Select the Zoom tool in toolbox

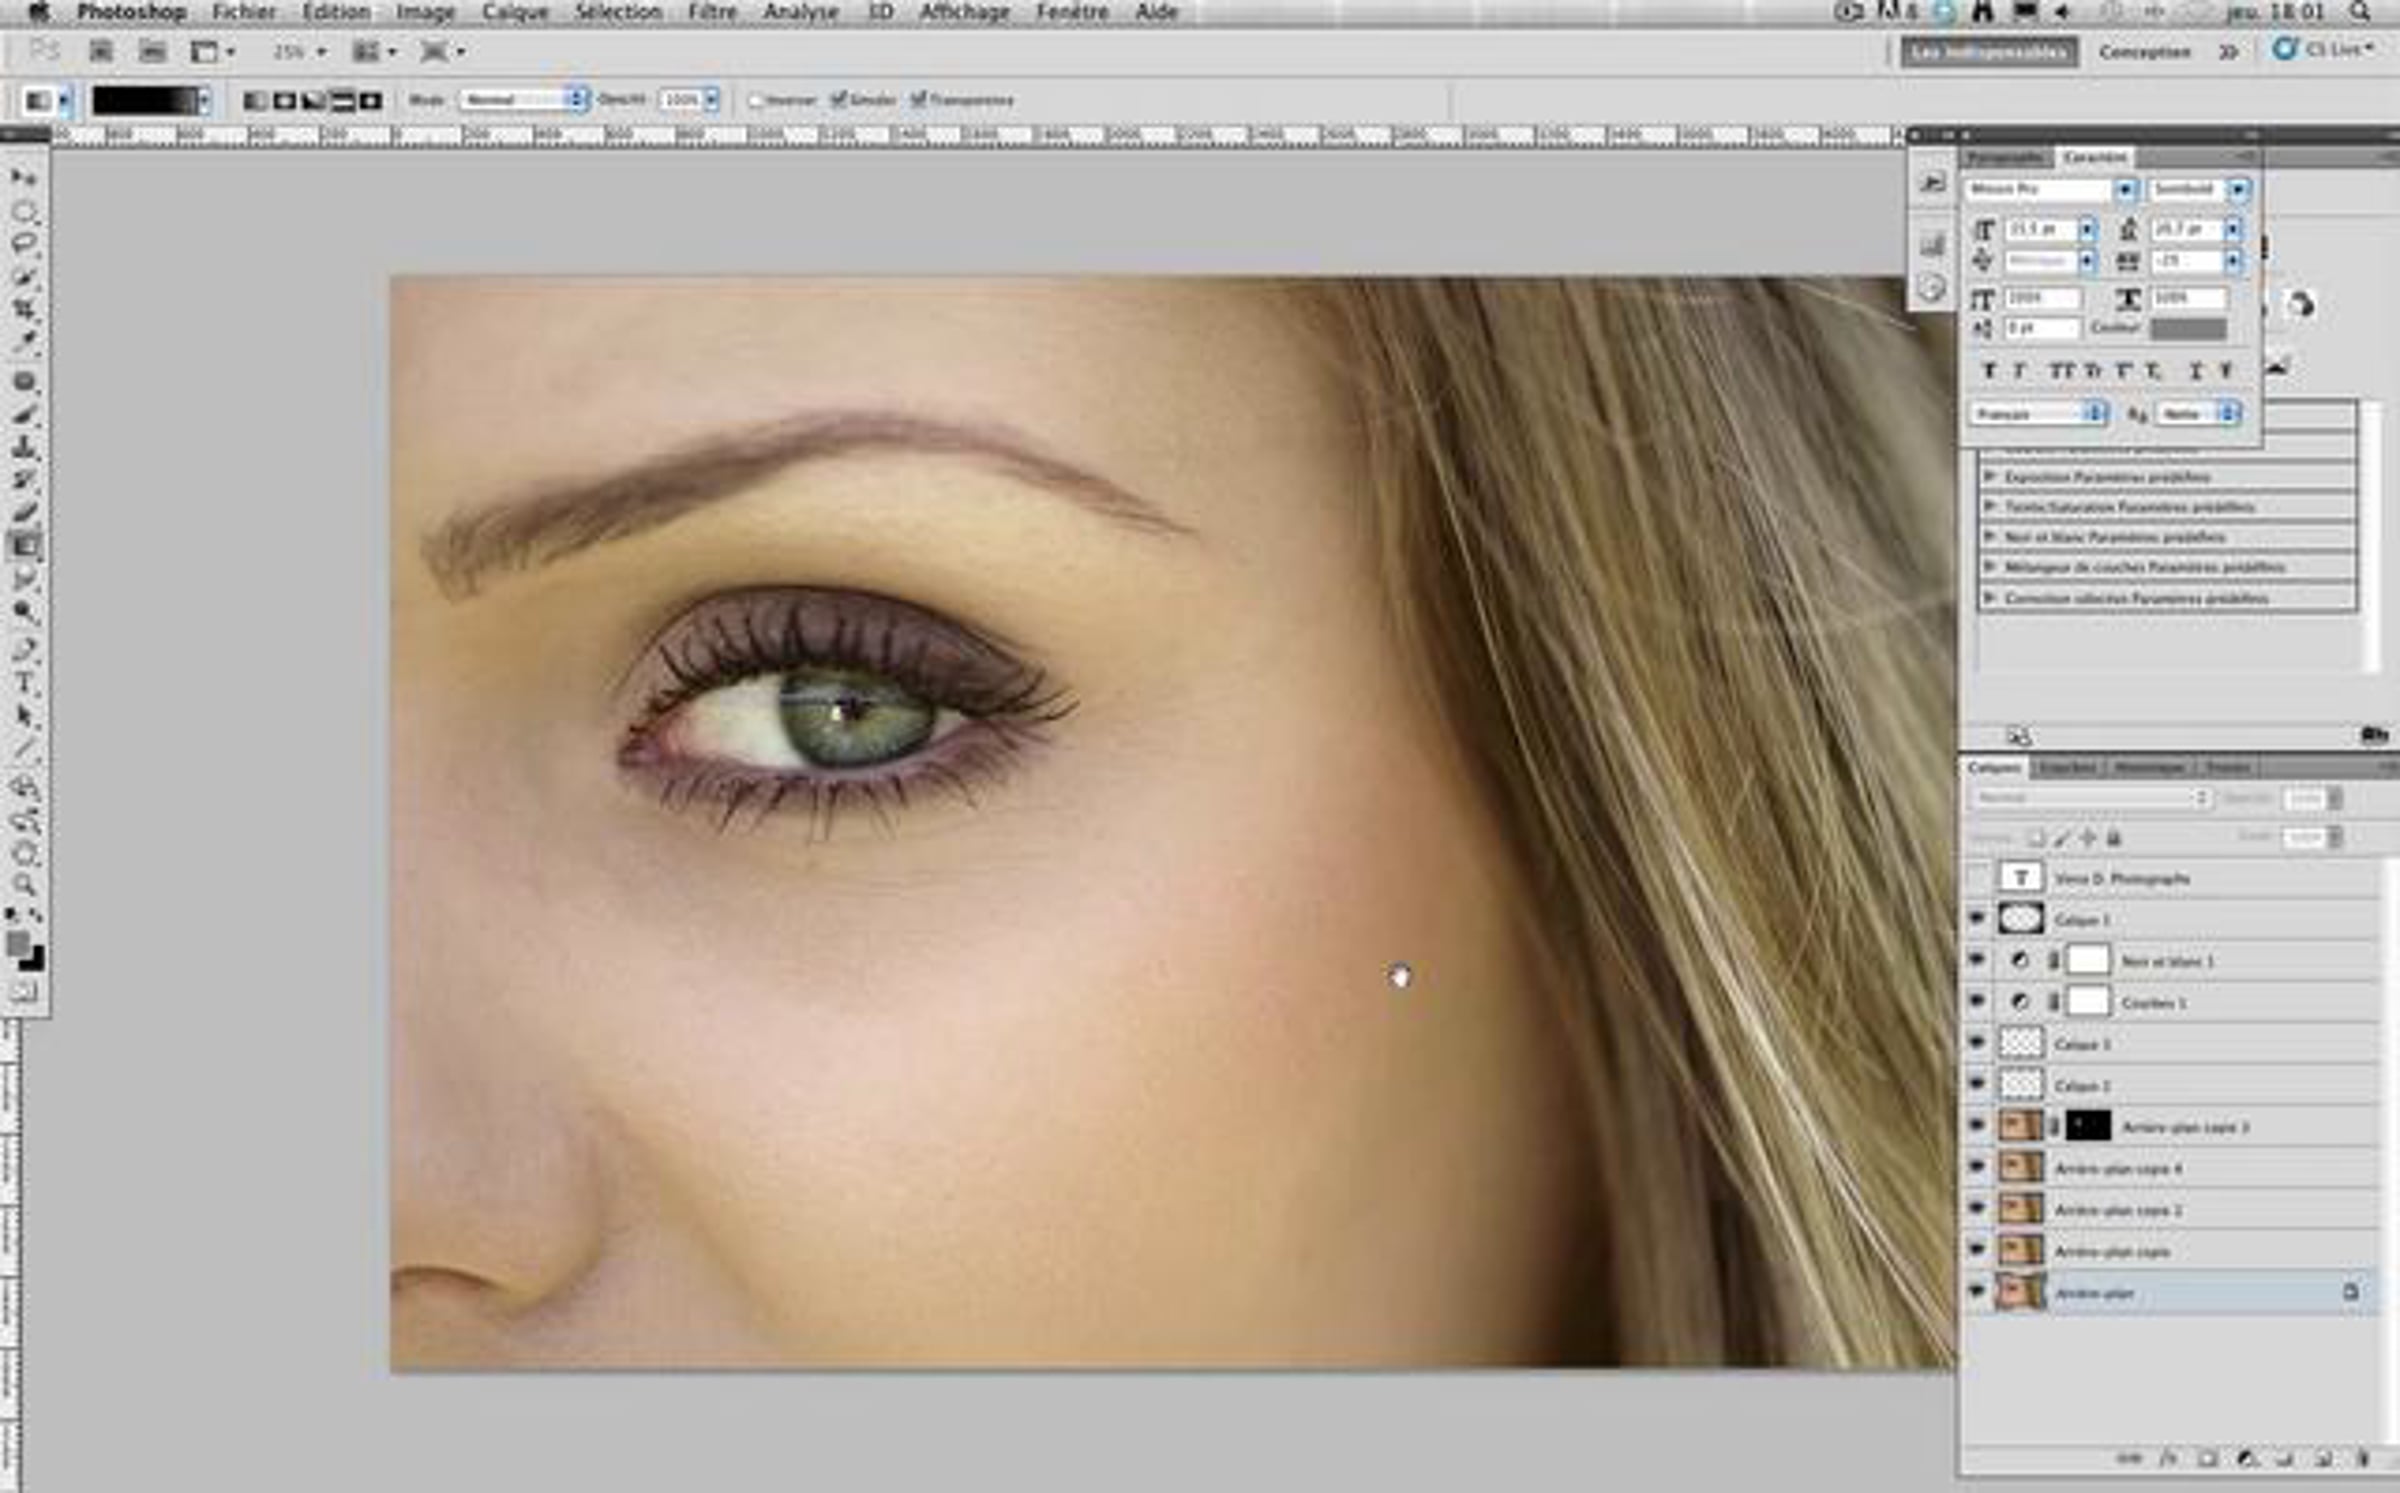pos(25,885)
